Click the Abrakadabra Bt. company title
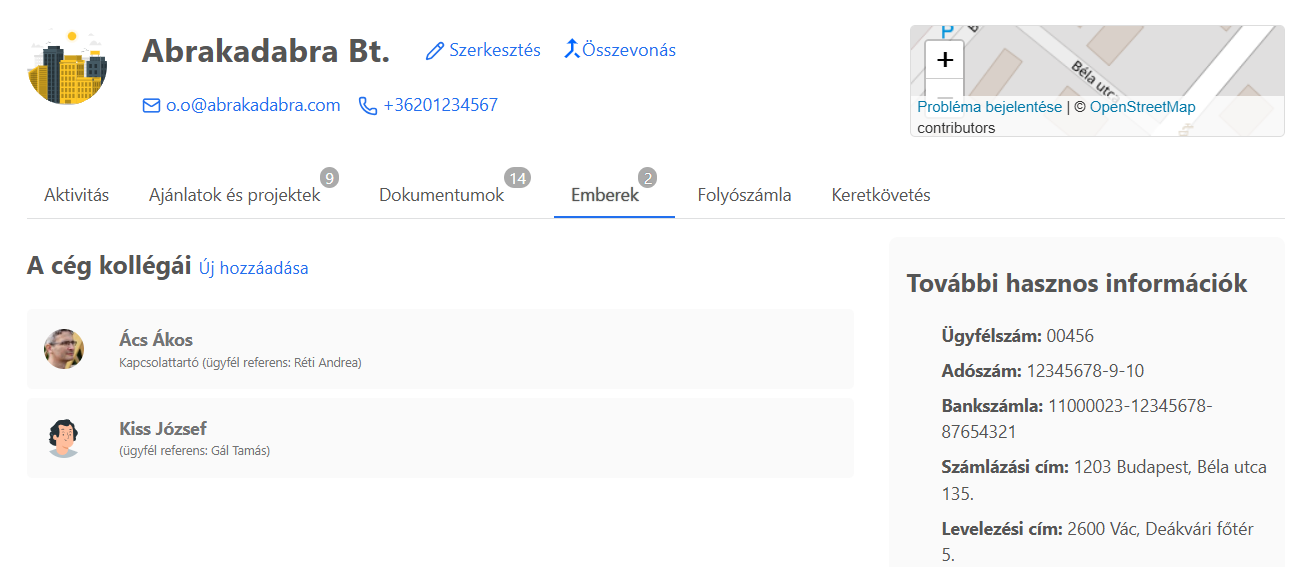The width and height of the screenshot is (1313, 567). [x=266, y=50]
